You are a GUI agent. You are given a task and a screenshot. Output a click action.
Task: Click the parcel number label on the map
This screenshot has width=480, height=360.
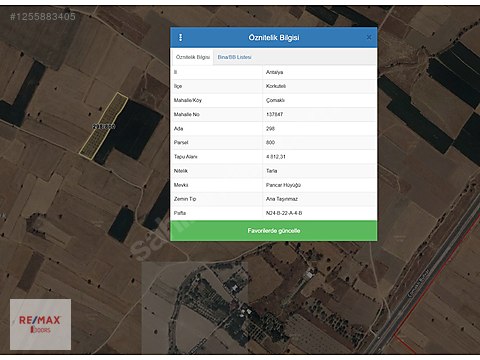tap(104, 127)
